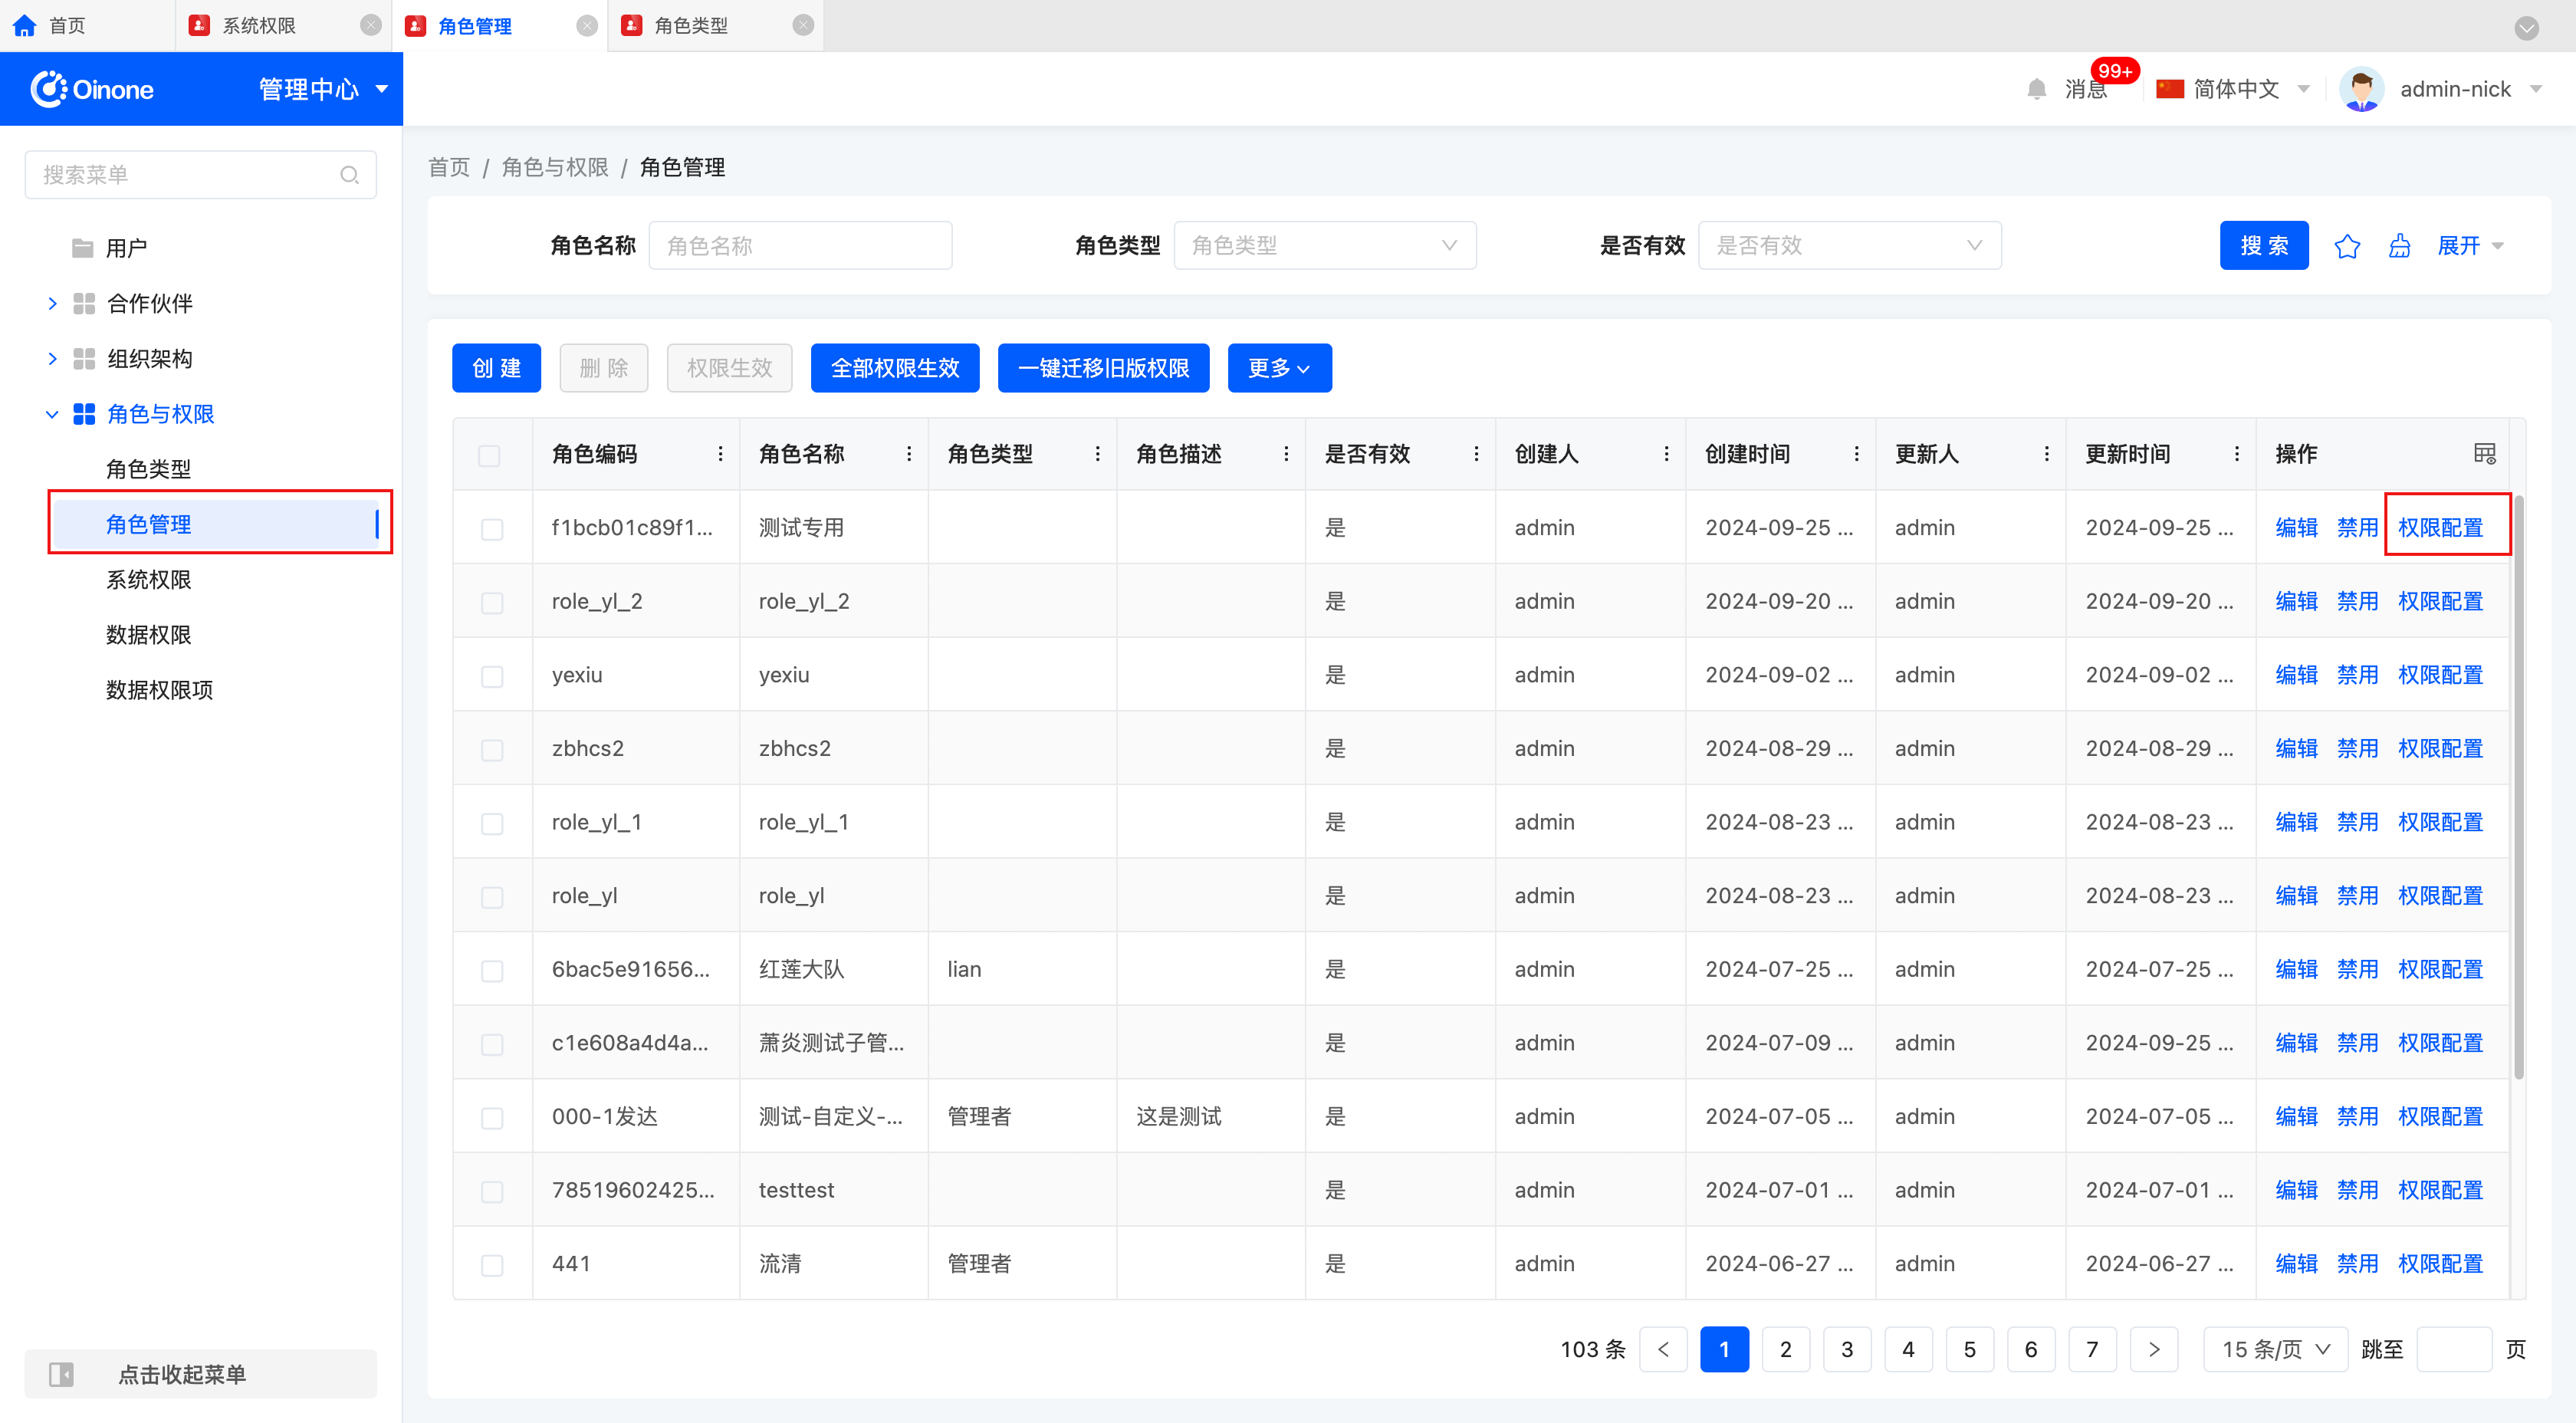The height and width of the screenshot is (1423, 2576).
Task: Open the 简体中文 language dropdown
Action: pos(2250,89)
